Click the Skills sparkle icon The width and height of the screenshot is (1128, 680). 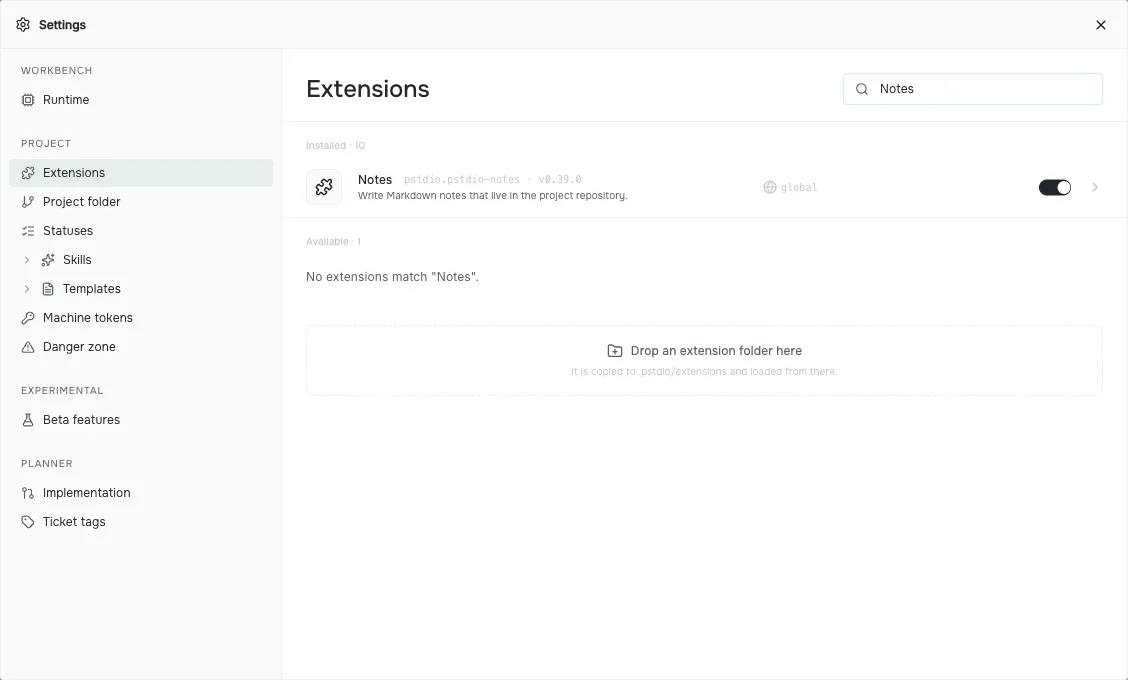coord(48,260)
